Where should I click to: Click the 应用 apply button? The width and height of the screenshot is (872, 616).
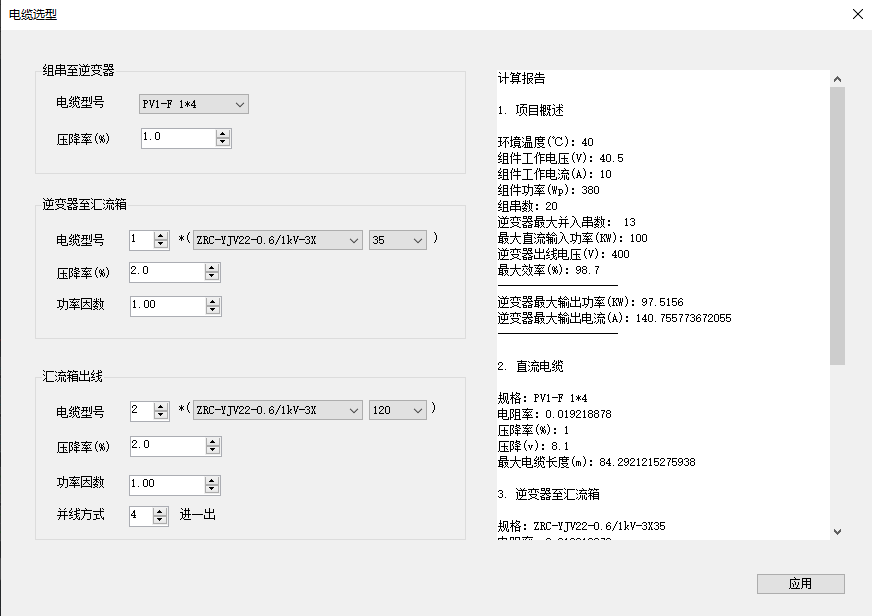pyautogui.click(x=800, y=584)
